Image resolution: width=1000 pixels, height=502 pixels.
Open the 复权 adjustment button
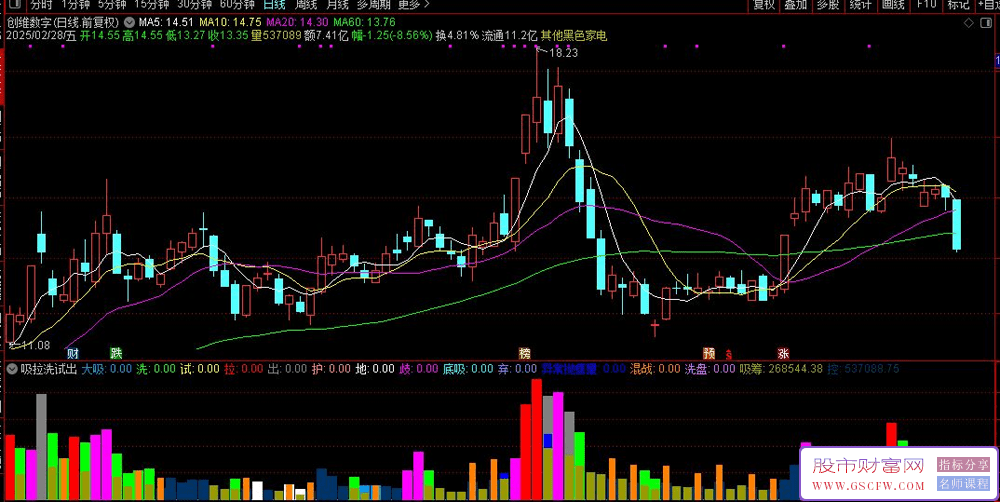tap(763, 4)
